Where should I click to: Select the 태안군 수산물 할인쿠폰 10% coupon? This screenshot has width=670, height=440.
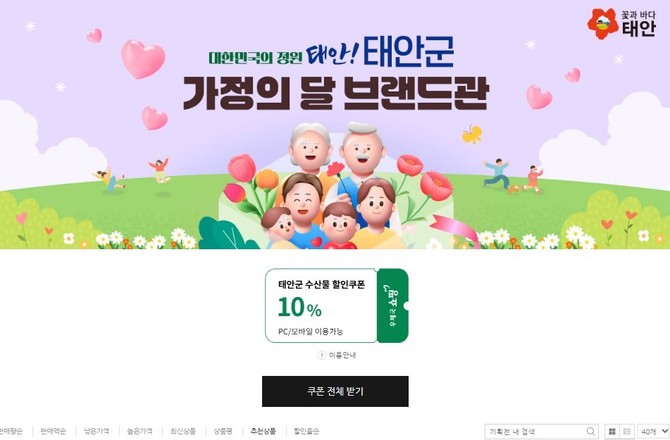321,305
